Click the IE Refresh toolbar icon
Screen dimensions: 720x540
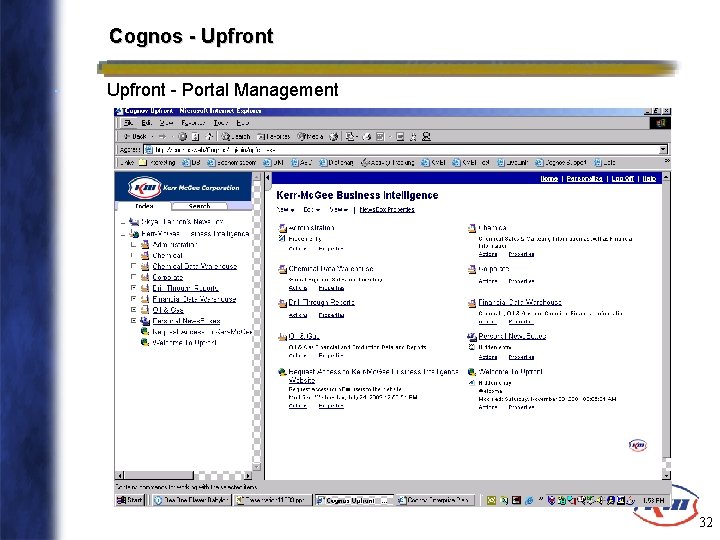coord(196,136)
